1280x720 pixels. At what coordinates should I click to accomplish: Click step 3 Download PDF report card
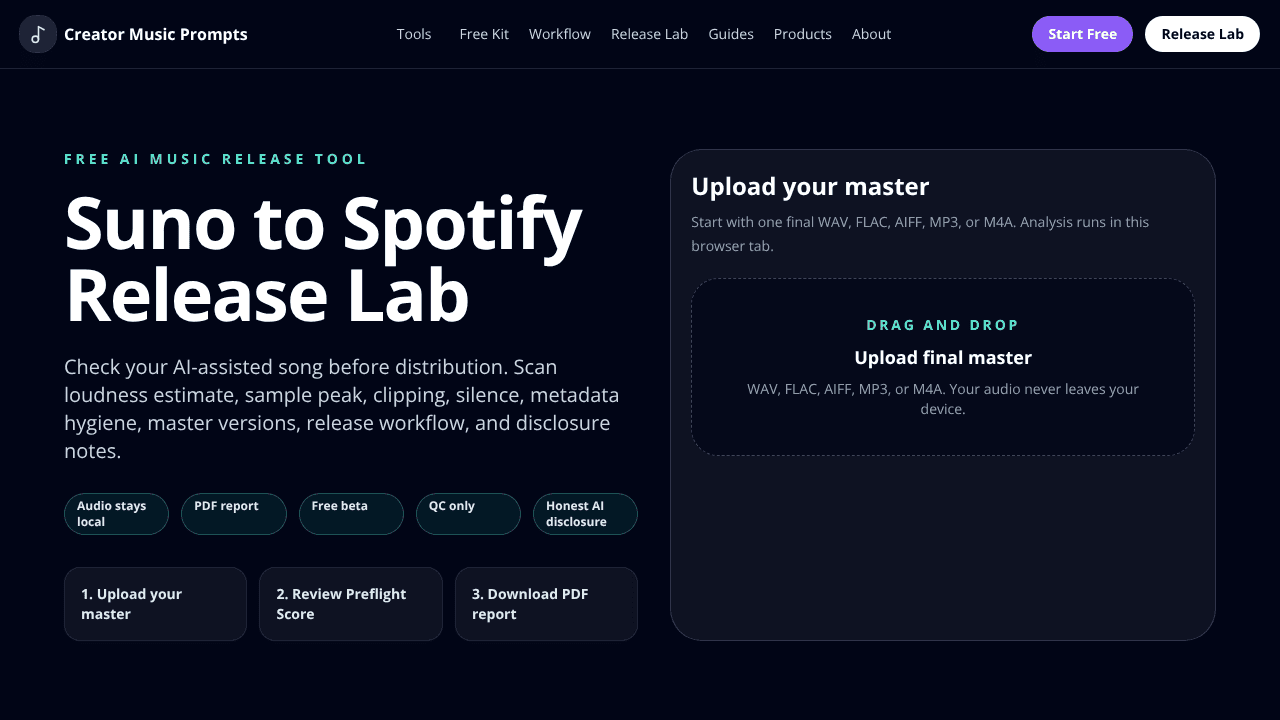[x=546, y=604]
